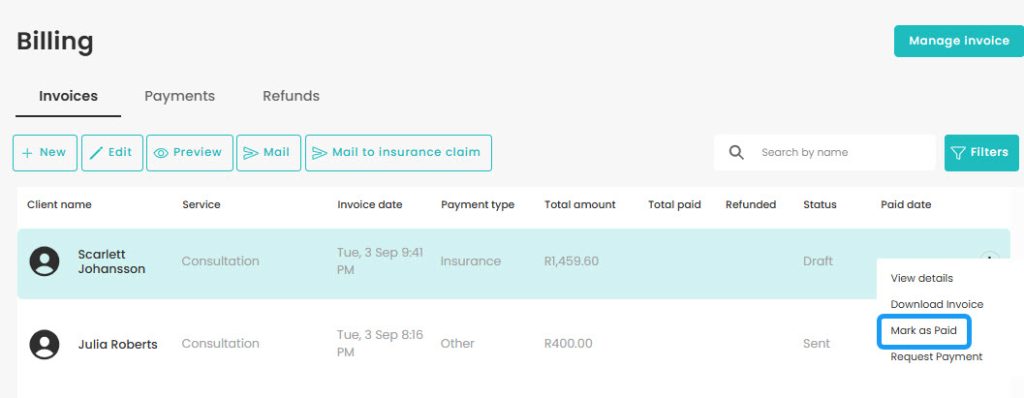Select Request Payment menu option
Image resolution: width=1024 pixels, height=398 pixels.
click(936, 357)
